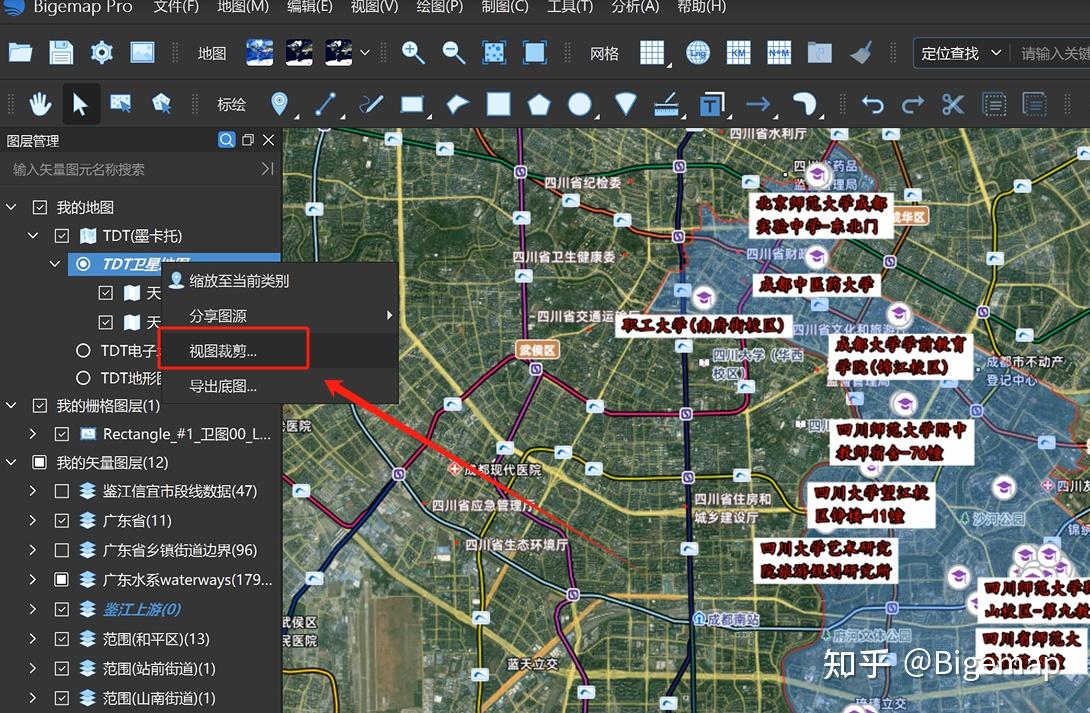1090x713 pixels.
Task: Select first satellite map thumbnail in toolbar
Action: point(259,53)
